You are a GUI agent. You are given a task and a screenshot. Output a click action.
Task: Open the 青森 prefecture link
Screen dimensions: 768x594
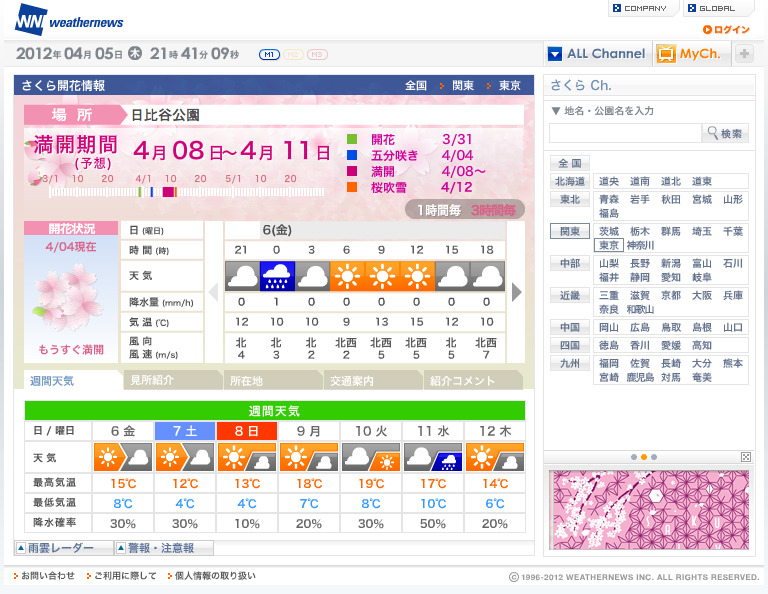(609, 199)
